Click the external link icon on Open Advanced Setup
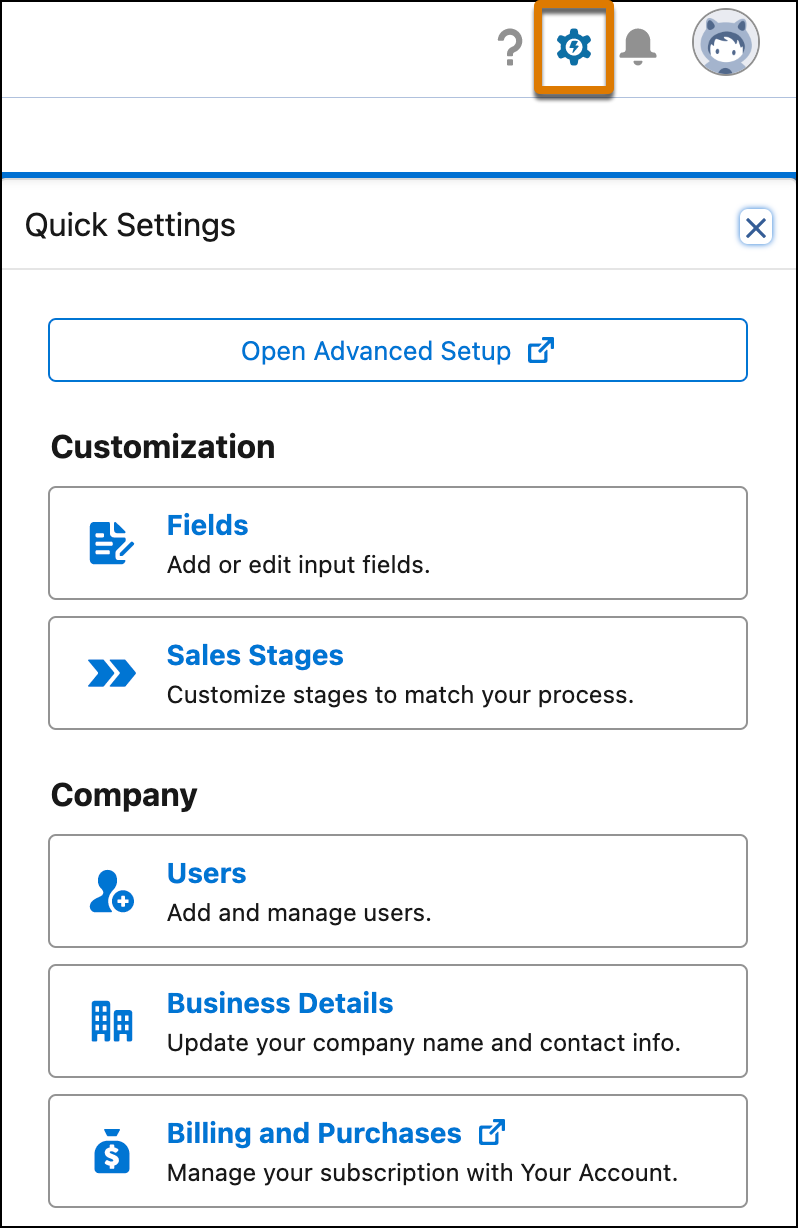Viewport: 798px width, 1228px height. (541, 350)
